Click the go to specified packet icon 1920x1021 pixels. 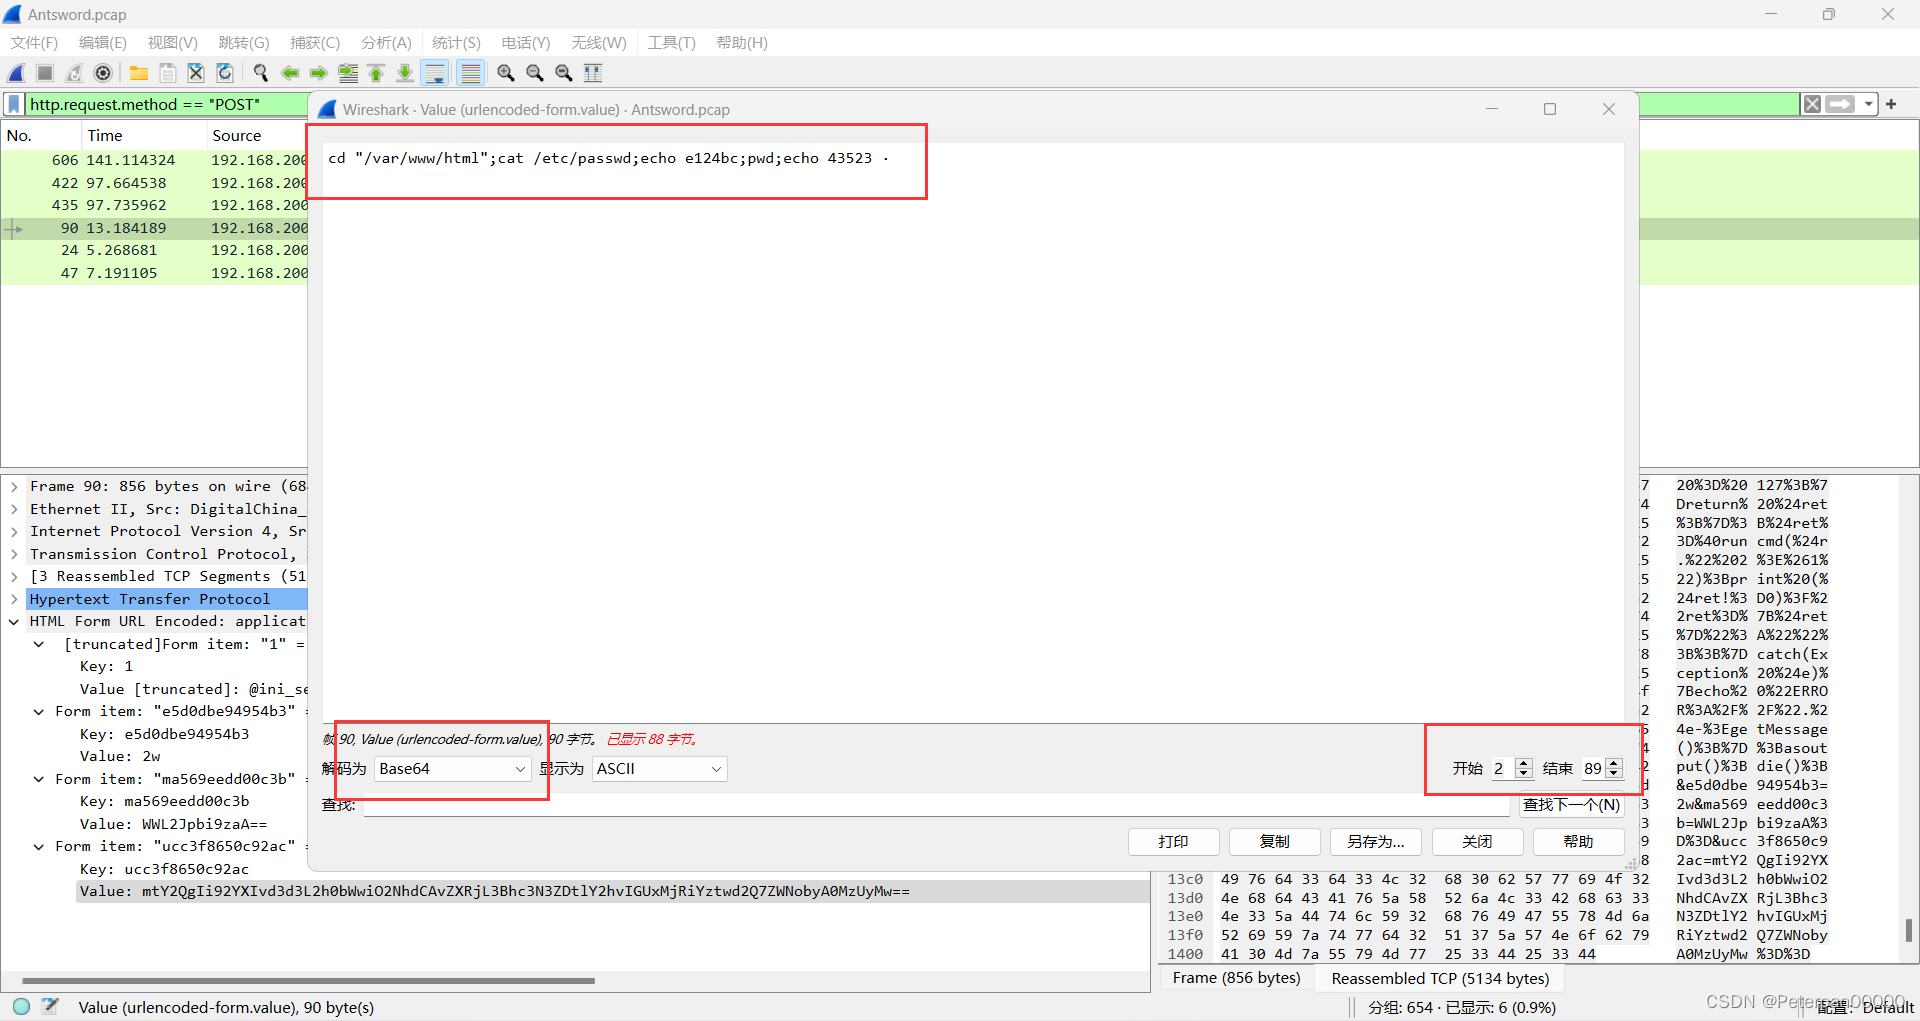[348, 73]
